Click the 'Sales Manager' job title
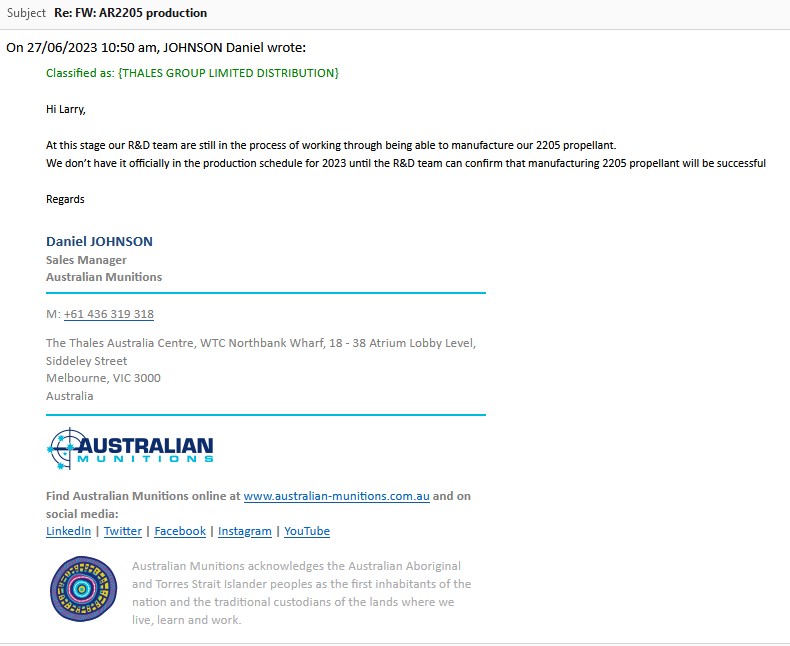 pos(86,260)
